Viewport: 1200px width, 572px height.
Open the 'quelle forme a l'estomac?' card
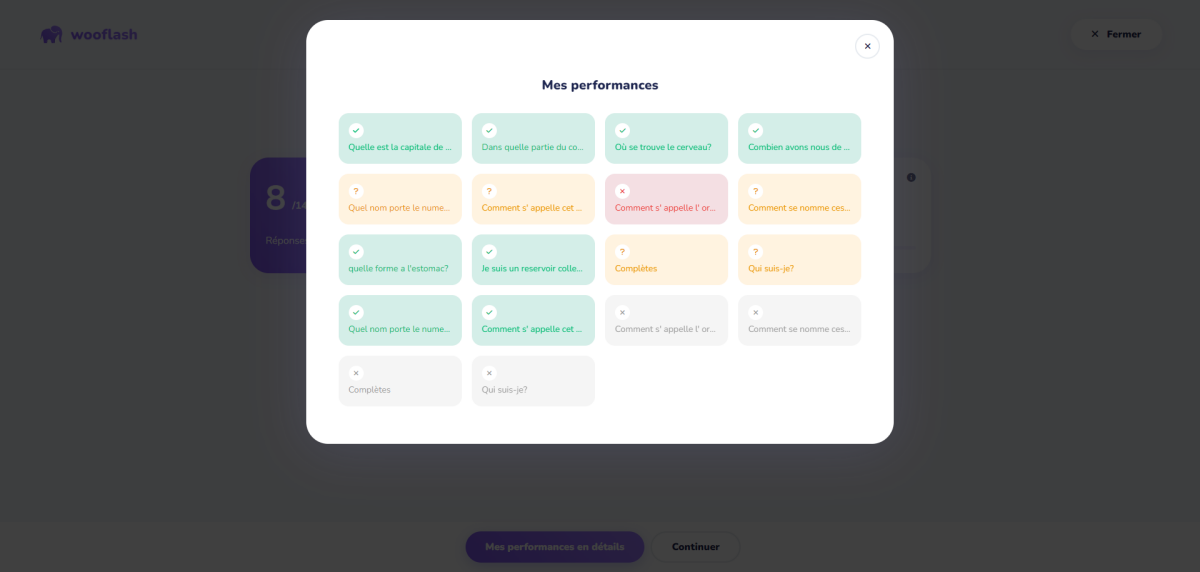400,260
